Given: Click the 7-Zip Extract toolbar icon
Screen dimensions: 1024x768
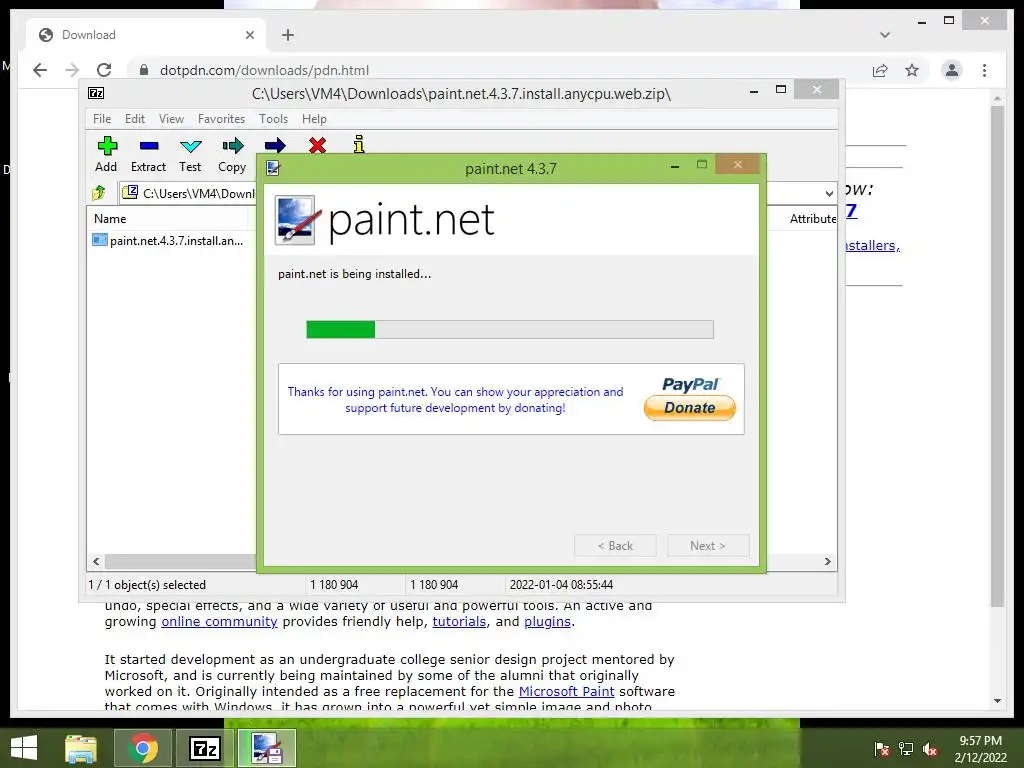Looking at the screenshot, I should point(149,146).
